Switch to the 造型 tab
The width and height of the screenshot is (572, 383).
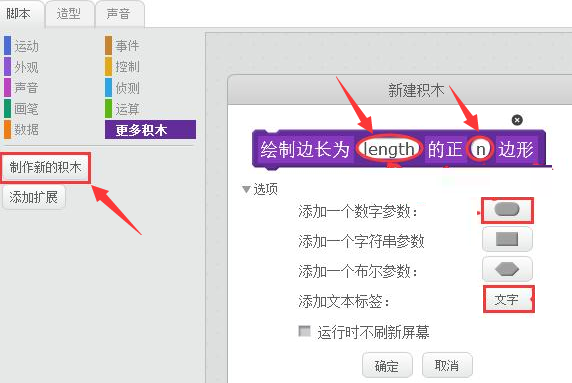[x=69, y=14]
